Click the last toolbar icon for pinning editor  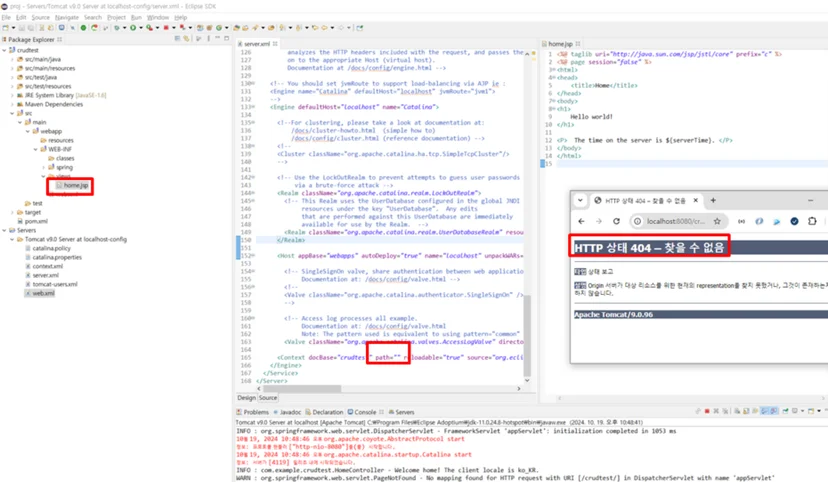tap(360, 27)
